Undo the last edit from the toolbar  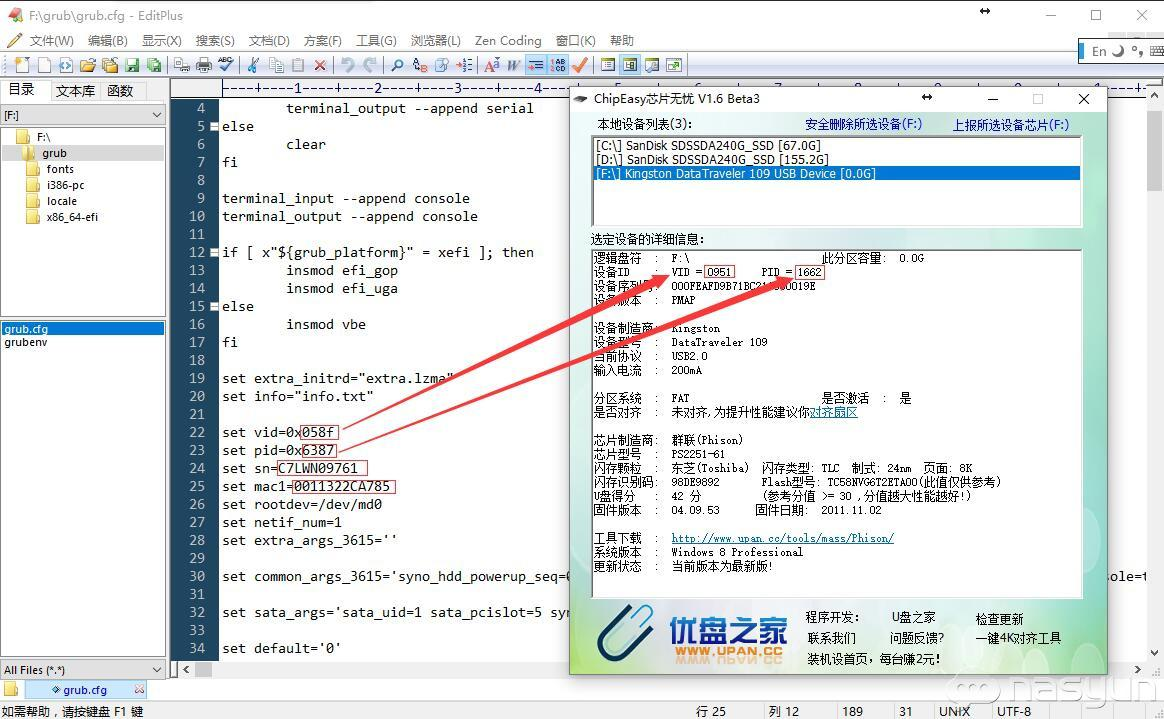pos(347,65)
